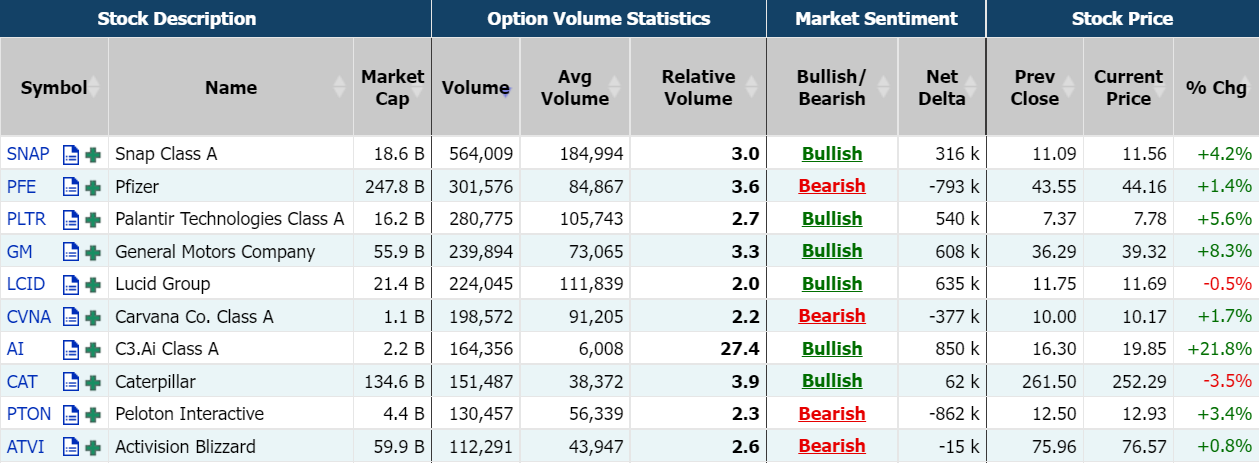Open the document icon for AI
The height and width of the screenshot is (463, 1259).
point(71,349)
